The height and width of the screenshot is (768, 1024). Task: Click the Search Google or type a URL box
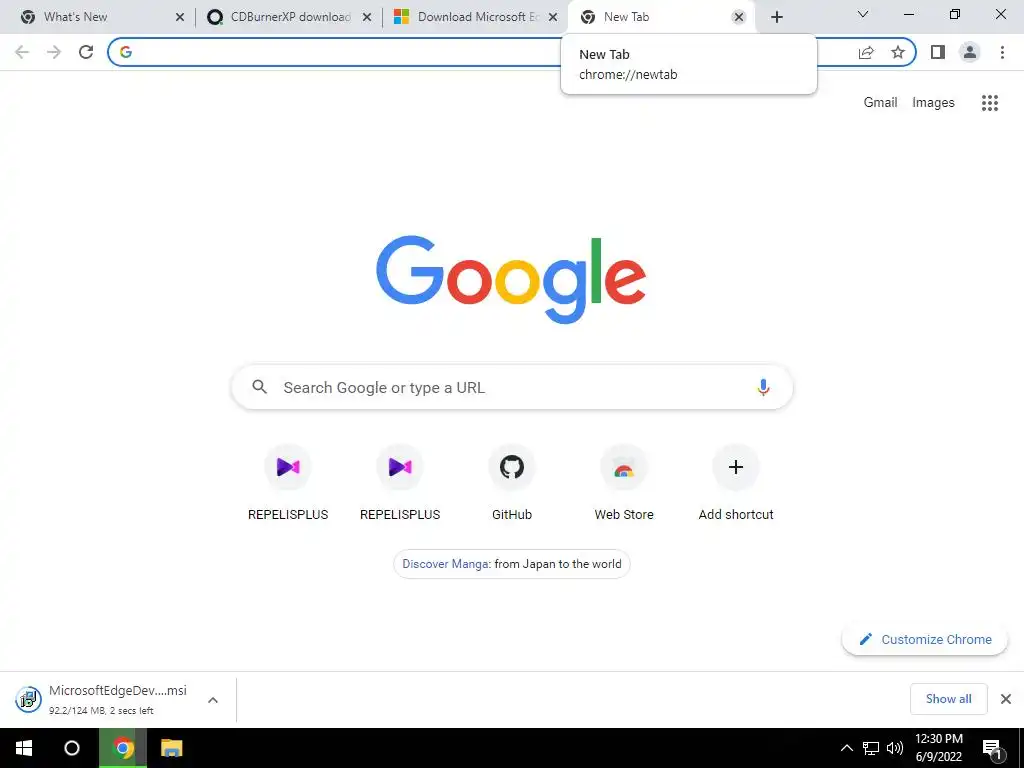tap(512, 387)
